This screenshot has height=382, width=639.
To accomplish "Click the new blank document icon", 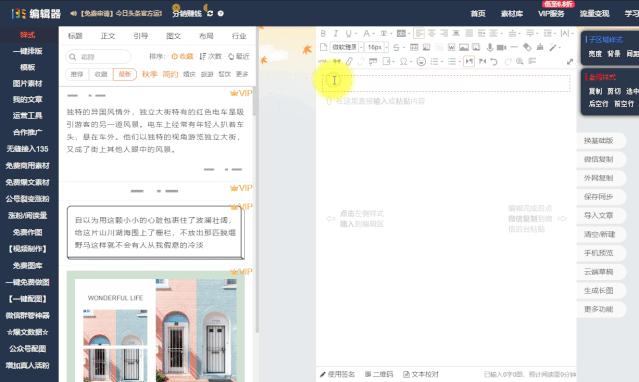I will (x=324, y=47).
